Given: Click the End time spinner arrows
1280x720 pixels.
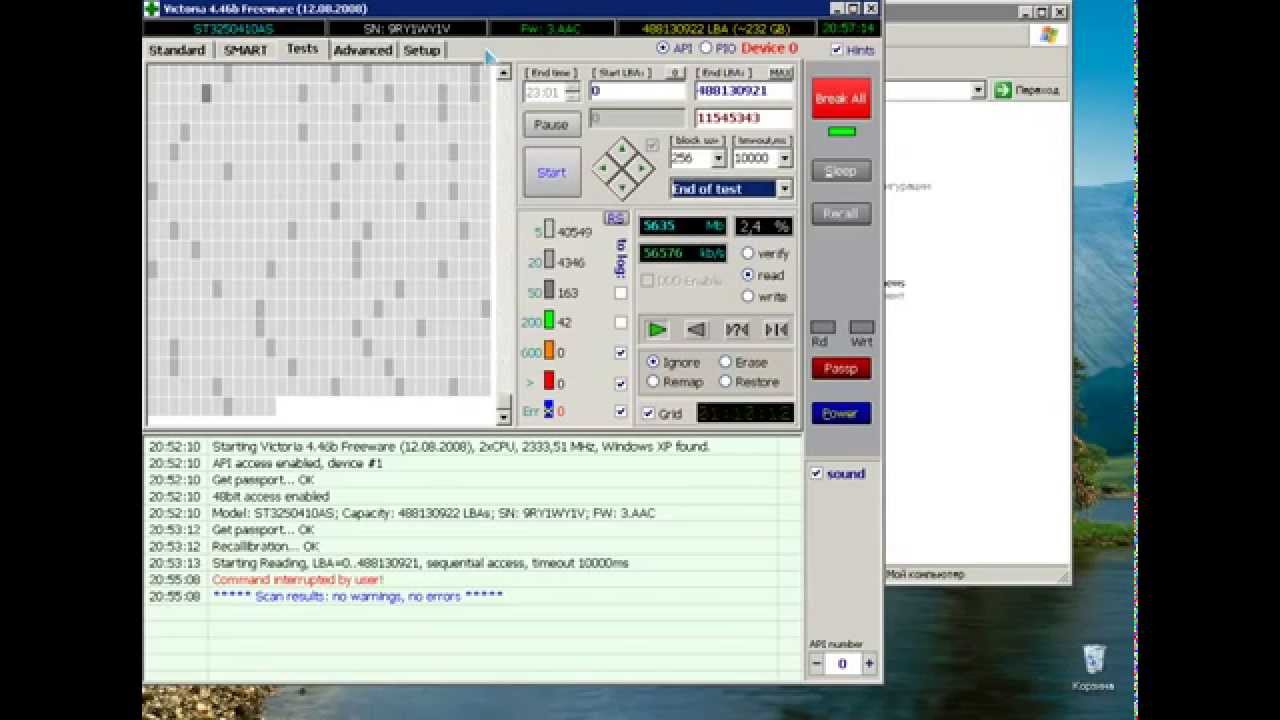Looking at the screenshot, I should [572, 92].
